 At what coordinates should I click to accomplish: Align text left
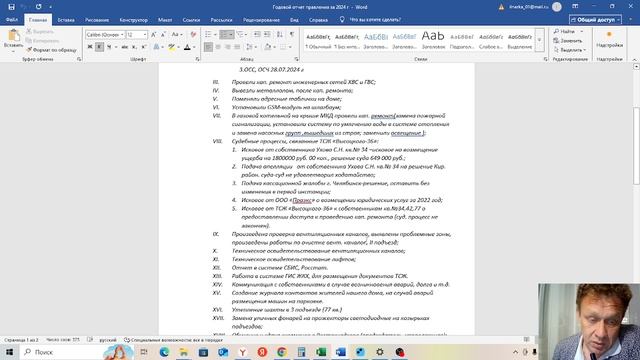pyautogui.click(x=208, y=47)
